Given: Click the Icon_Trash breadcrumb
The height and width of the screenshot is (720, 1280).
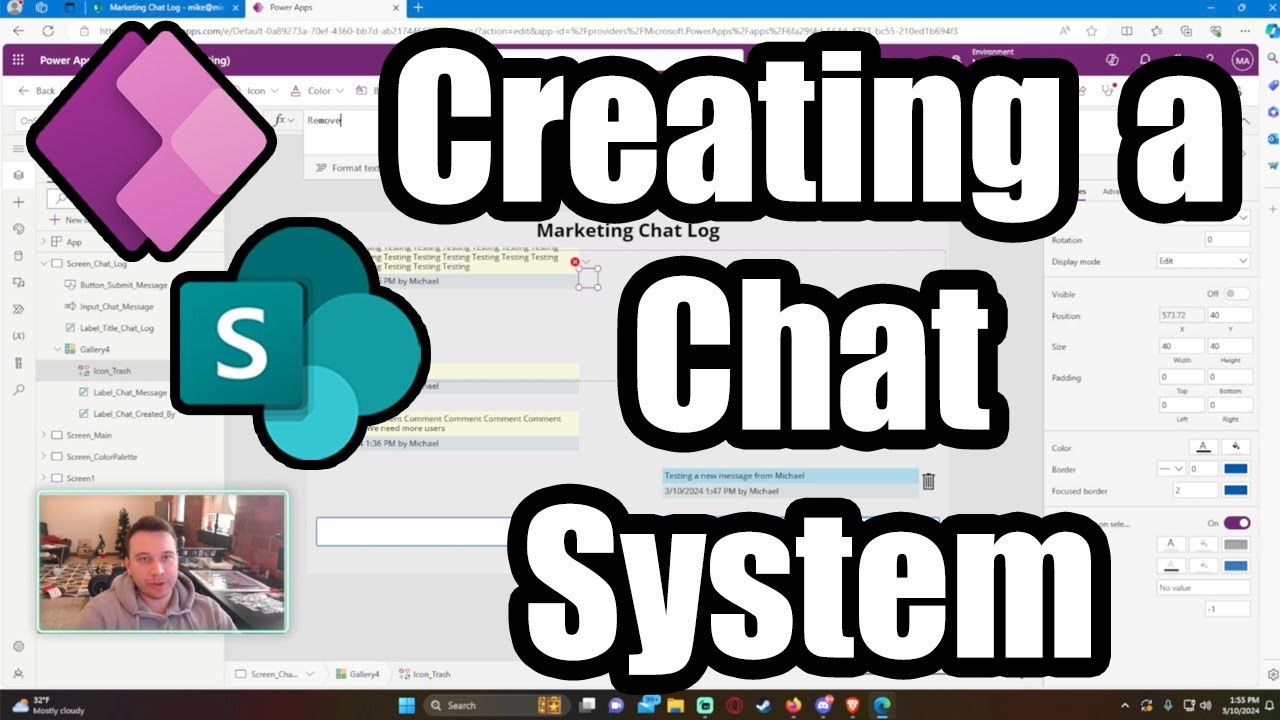Looking at the screenshot, I should coord(425,674).
